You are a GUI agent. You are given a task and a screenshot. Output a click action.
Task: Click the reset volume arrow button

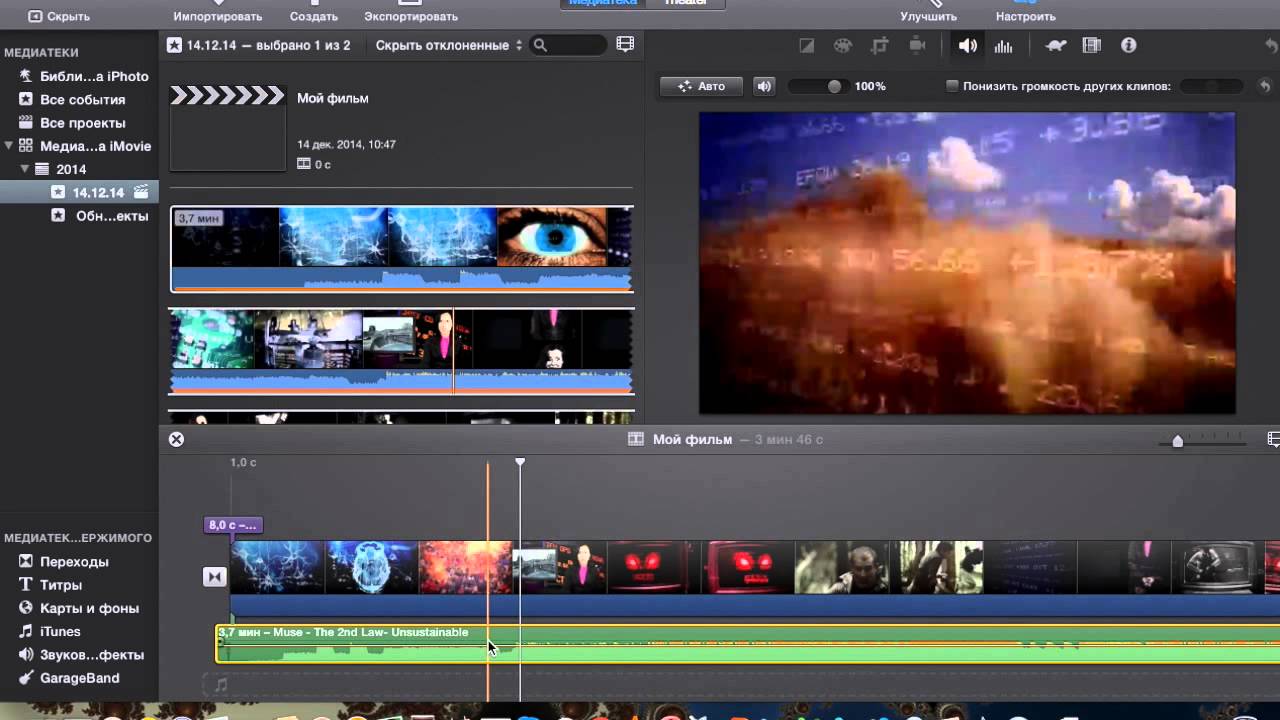tap(1265, 87)
